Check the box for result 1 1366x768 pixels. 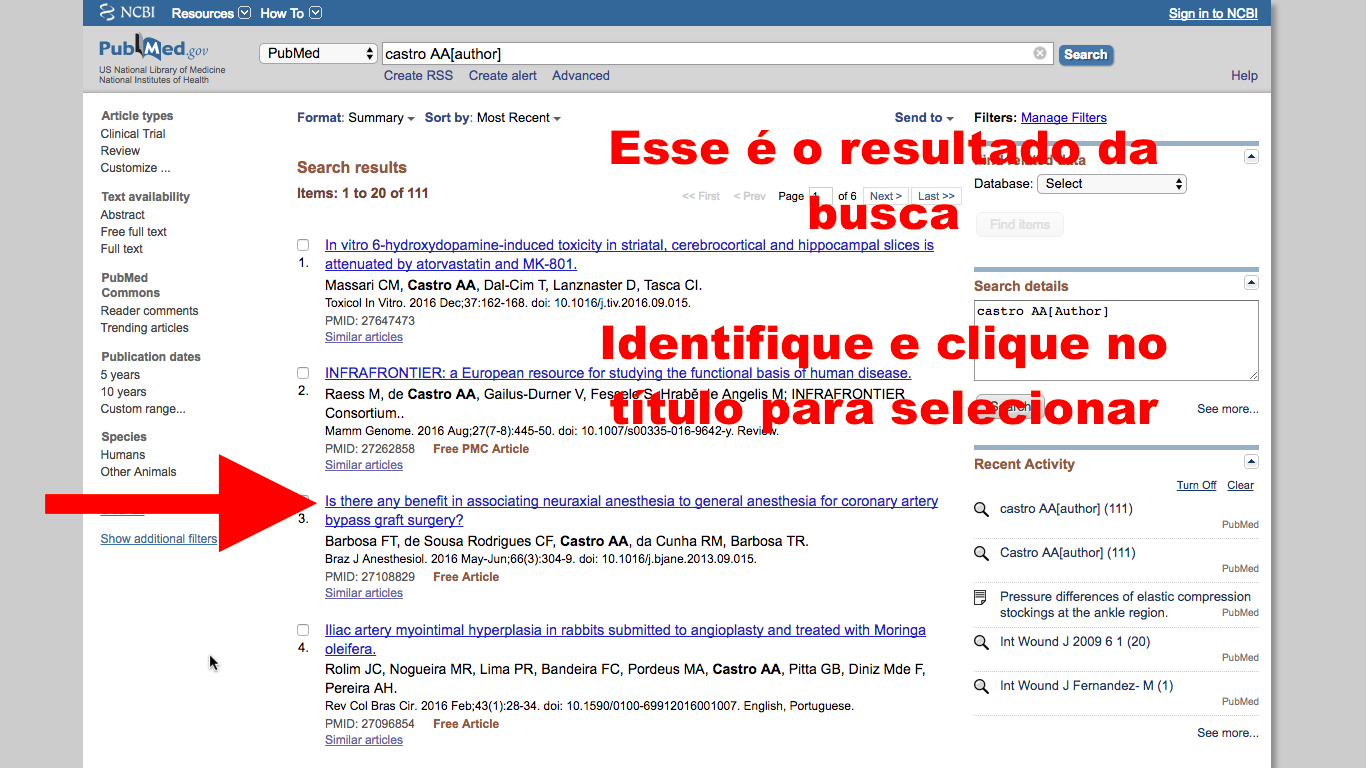click(x=303, y=245)
